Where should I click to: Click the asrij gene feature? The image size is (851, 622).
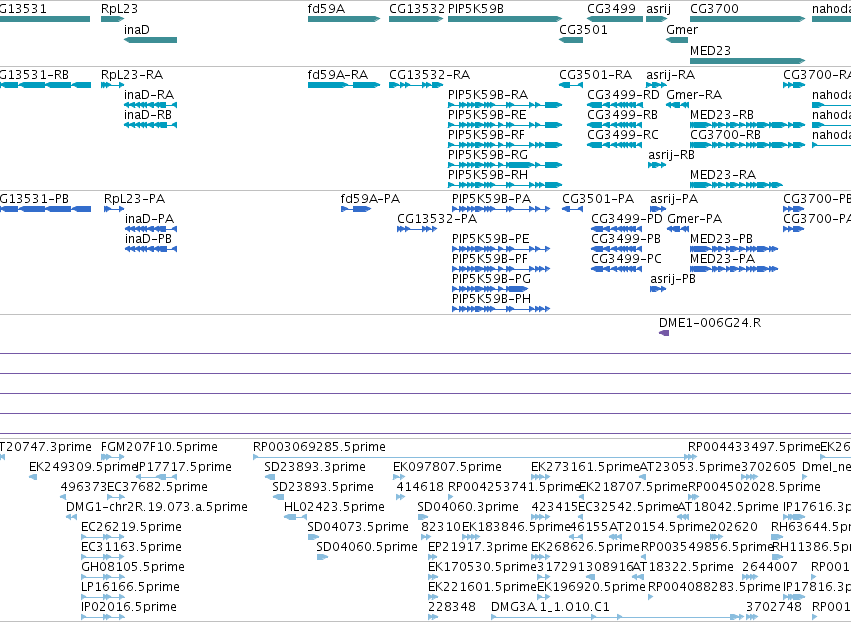656,20
